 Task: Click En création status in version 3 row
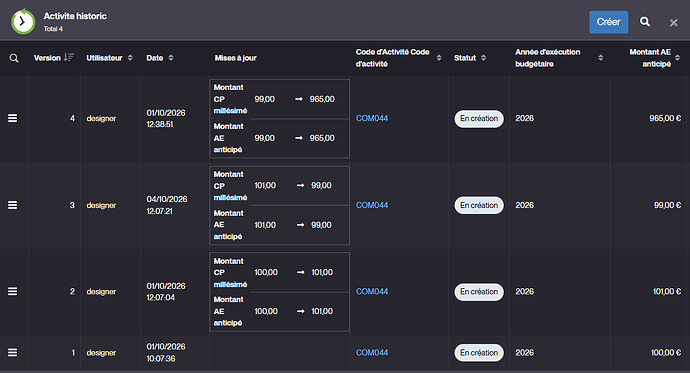tap(479, 205)
